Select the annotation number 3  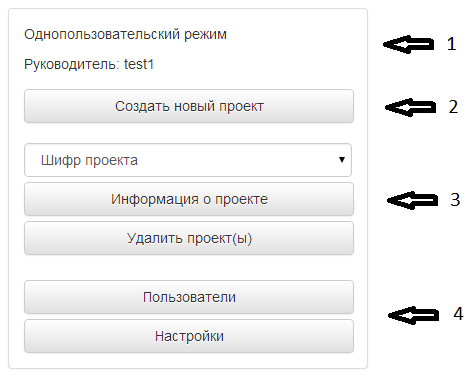(455, 200)
